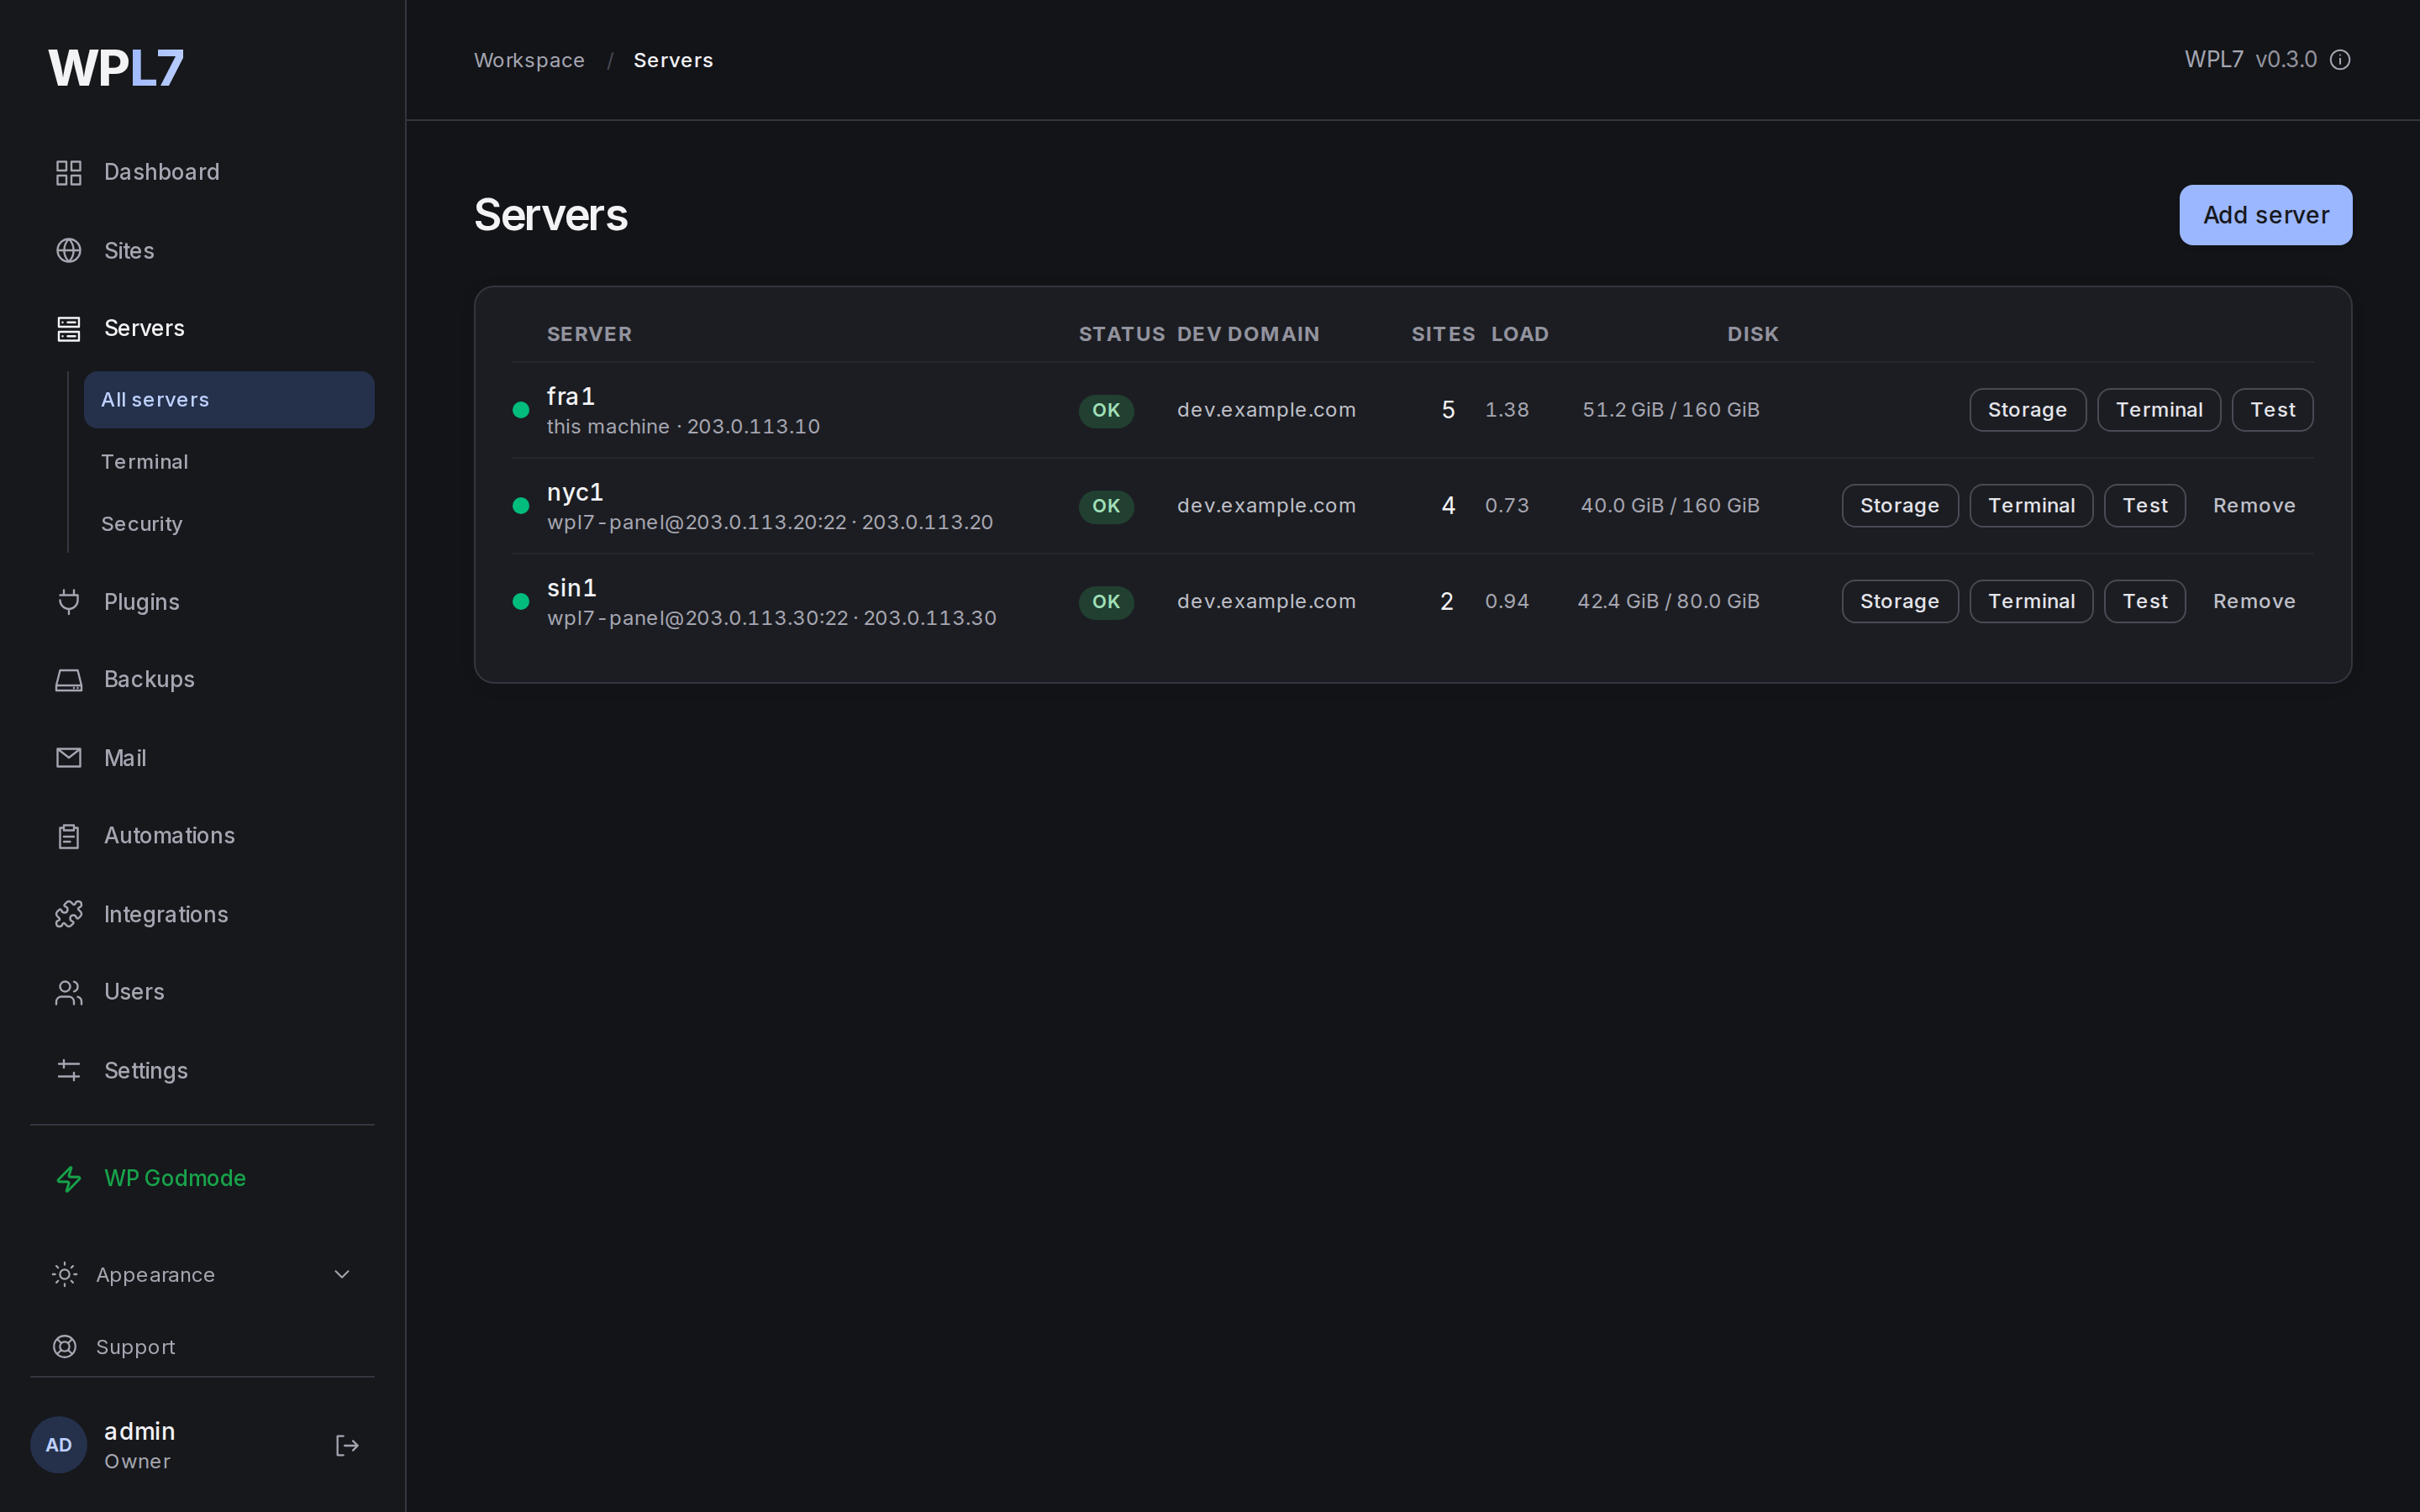The image size is (2420, 1512).
Task: Expand the Appearance chevron
Action: click(342, 1274)
